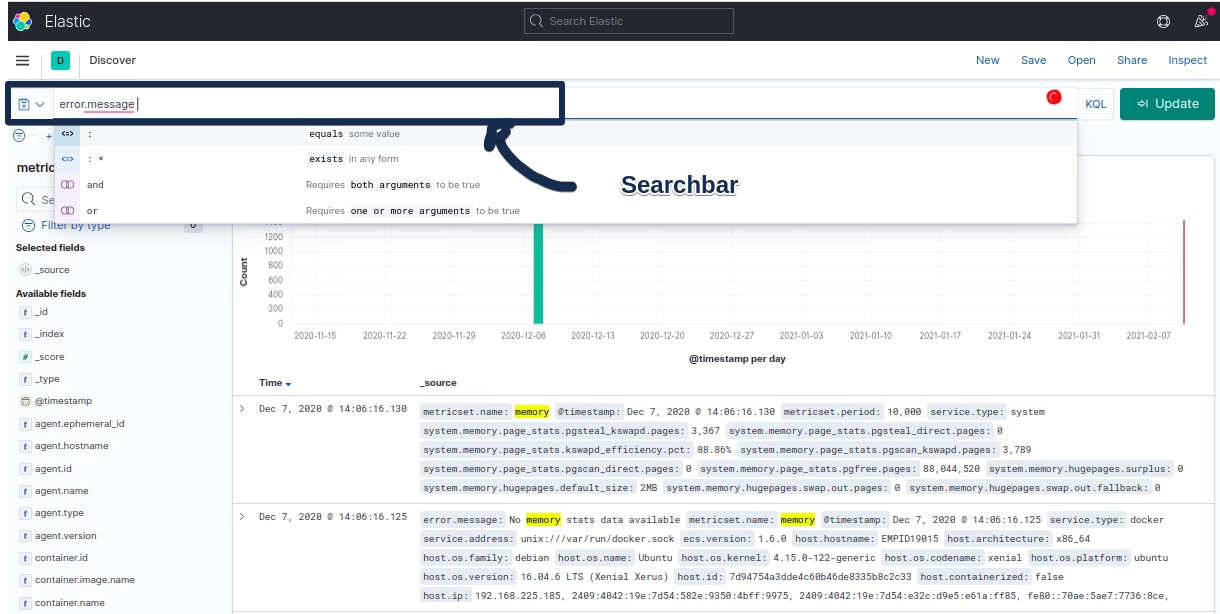Click the help icon in the header
1220x614 pixels.
(x=1163, y=21)
